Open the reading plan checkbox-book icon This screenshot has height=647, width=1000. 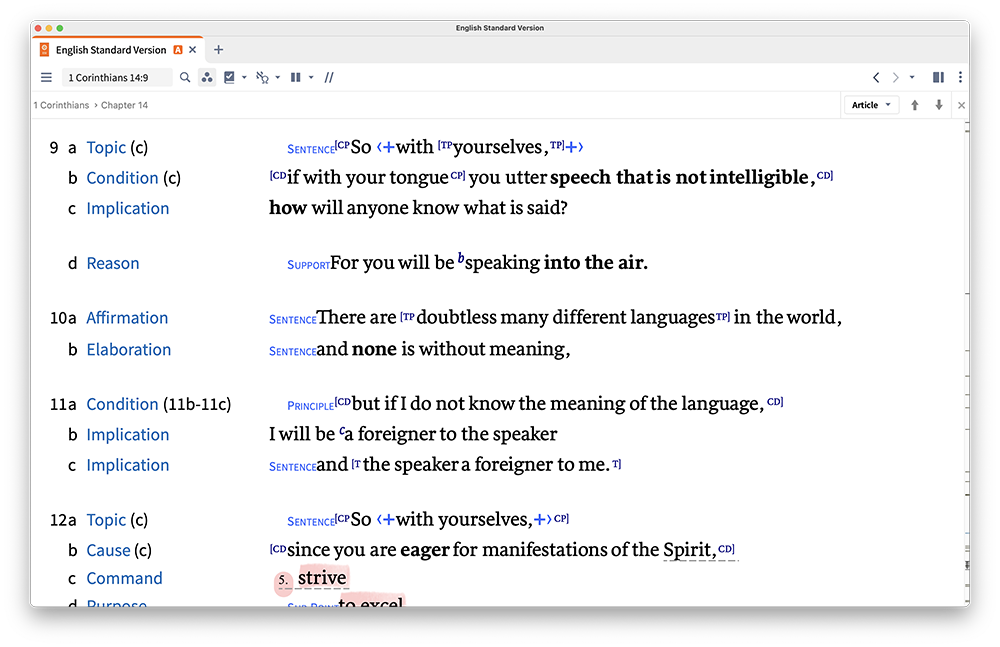click(230, 78)
